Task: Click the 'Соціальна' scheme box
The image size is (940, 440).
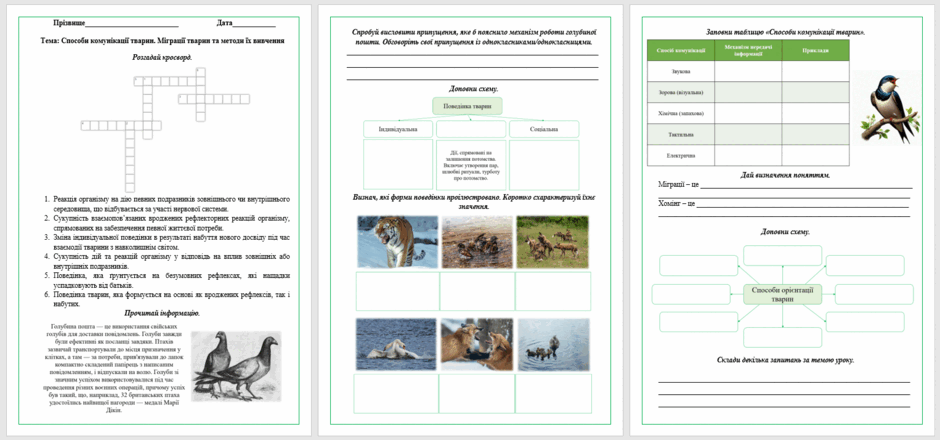Action: [x=544, y=129]
